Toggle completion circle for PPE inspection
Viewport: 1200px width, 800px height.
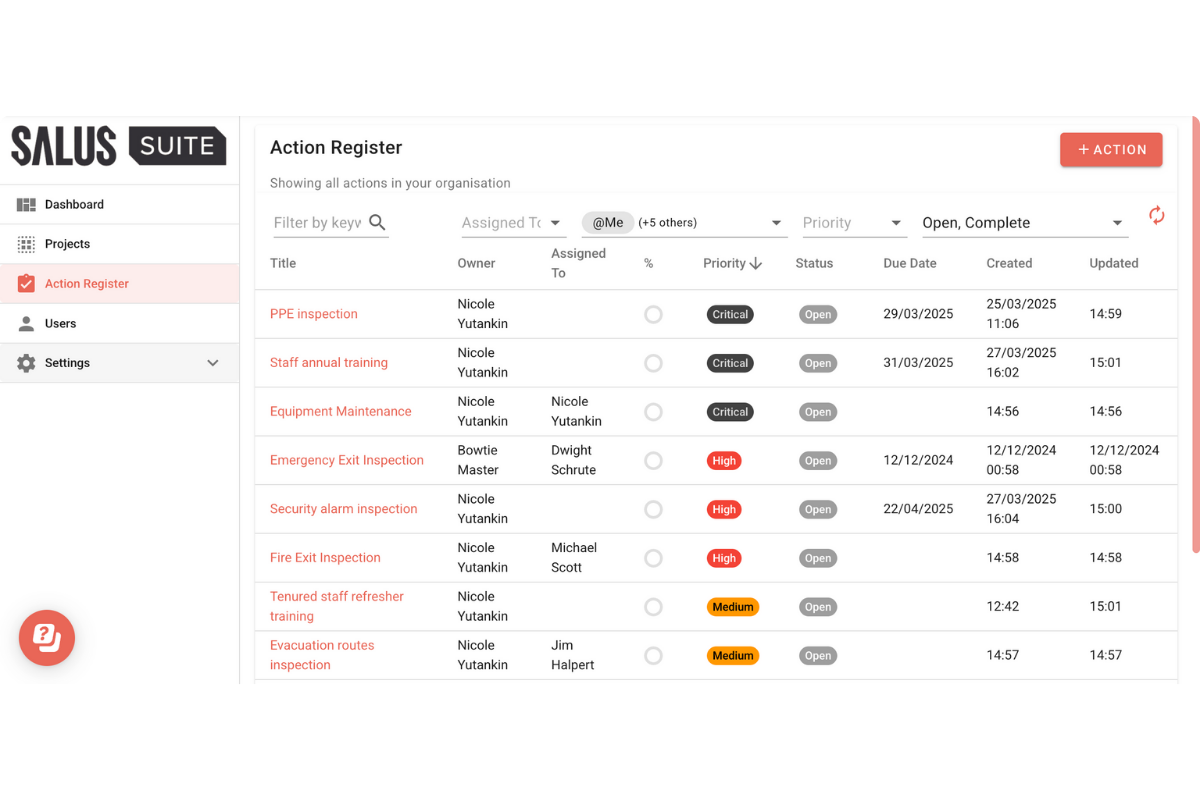653,314
